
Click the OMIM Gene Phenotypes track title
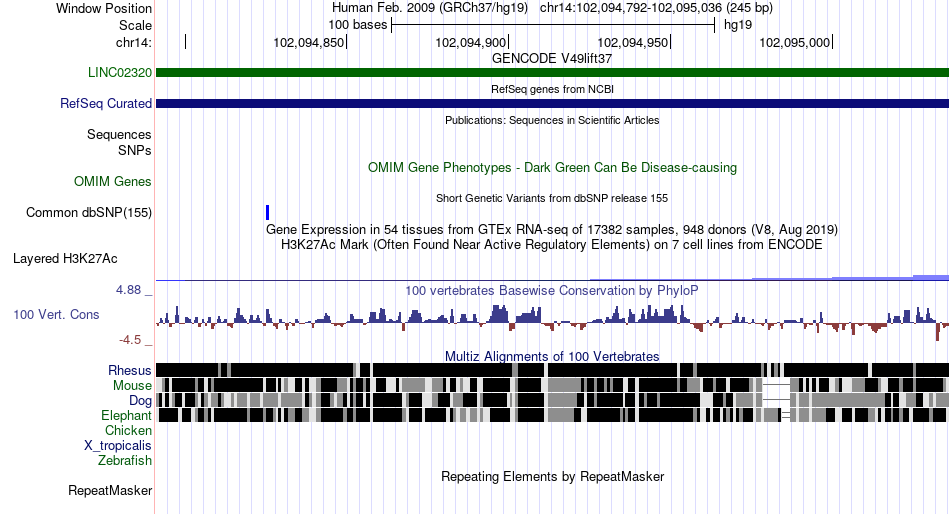click(553, 167)
